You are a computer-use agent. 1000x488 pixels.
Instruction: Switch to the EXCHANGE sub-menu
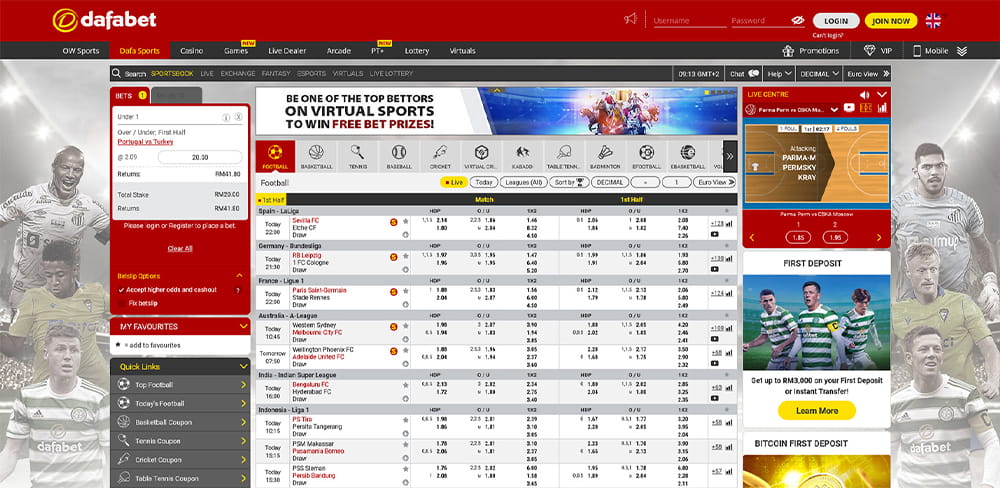pyautogui.click(x=238, y=74)
